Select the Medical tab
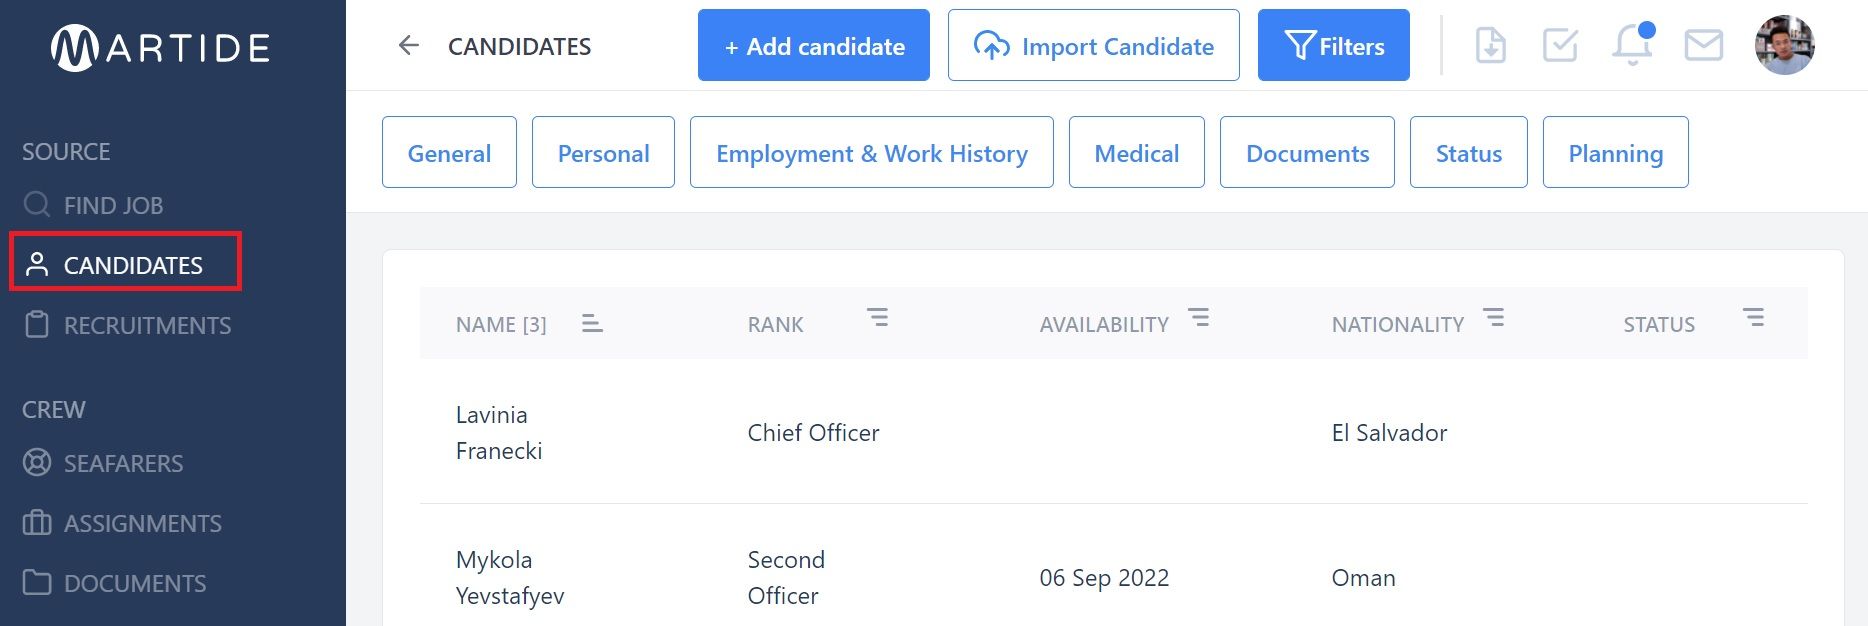Viewport: 1868px width, 626px height. [x=1136, y=152]
